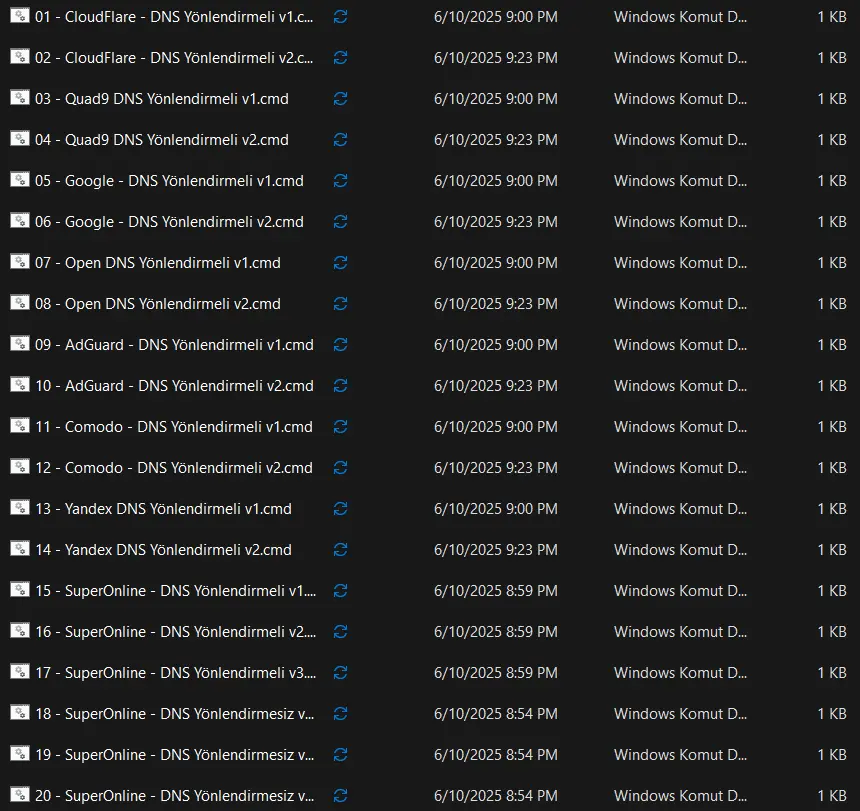The height and width of the screenshot is (811, 860).
Task: Click the 1 KB size of 20 - SuperOnline
Action: point(832,796)
